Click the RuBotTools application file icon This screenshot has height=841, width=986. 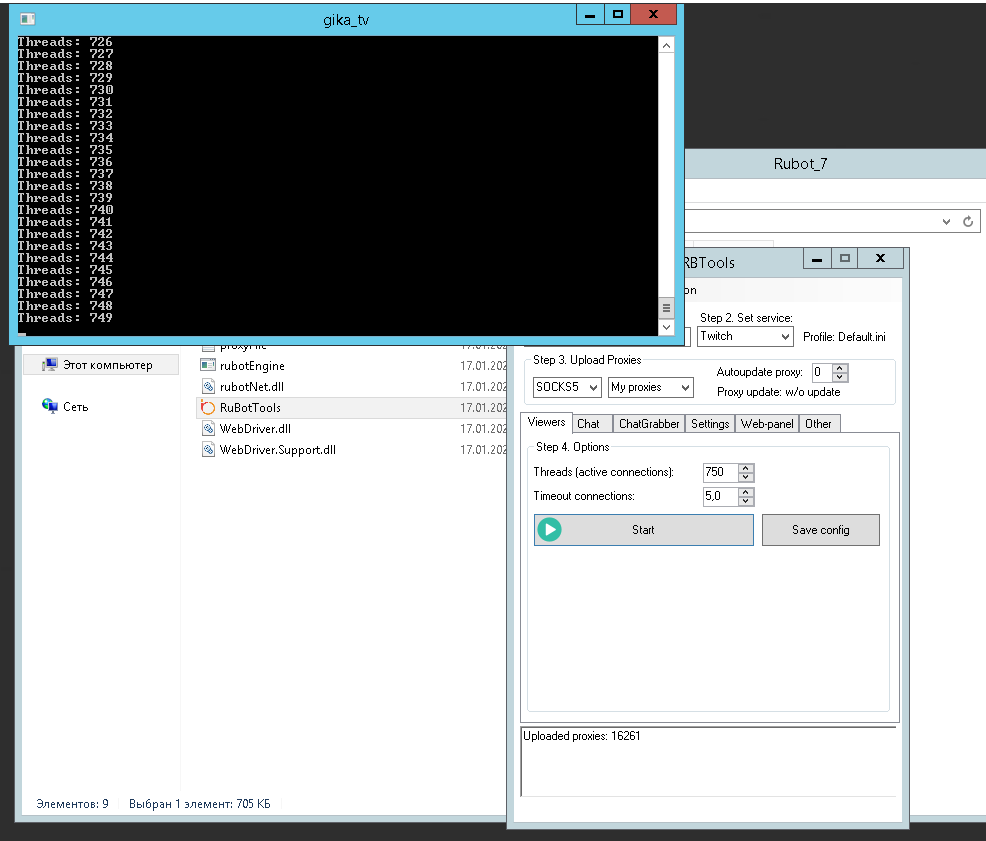(208, 408)
